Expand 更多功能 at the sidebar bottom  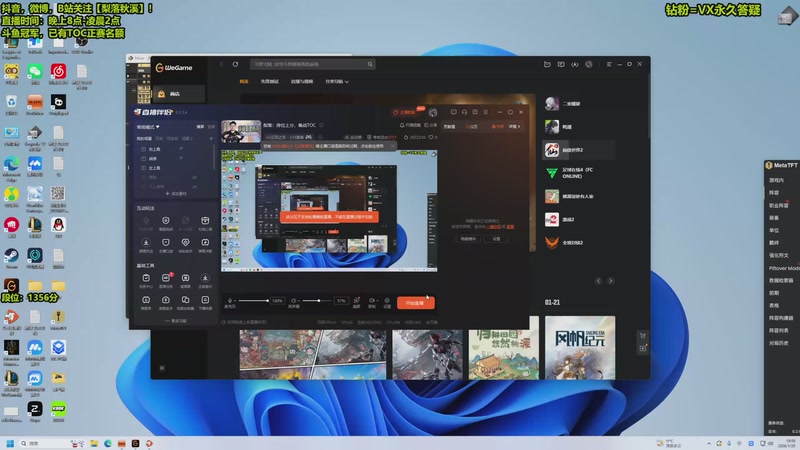click(x=176, y=321)
